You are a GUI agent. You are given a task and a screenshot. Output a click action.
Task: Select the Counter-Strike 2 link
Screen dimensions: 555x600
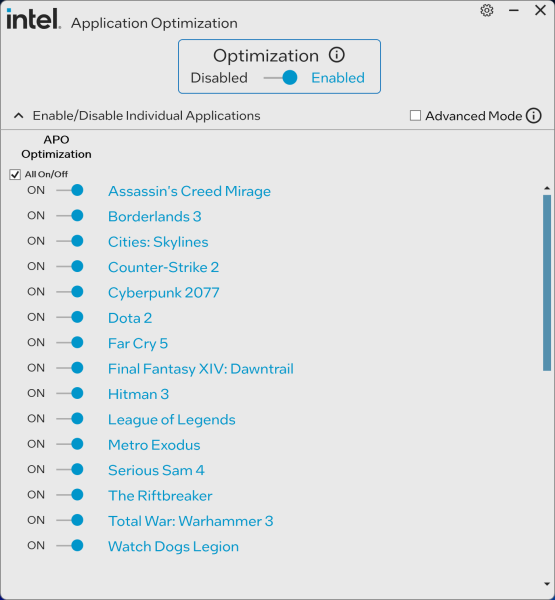(x=163, y=267)
